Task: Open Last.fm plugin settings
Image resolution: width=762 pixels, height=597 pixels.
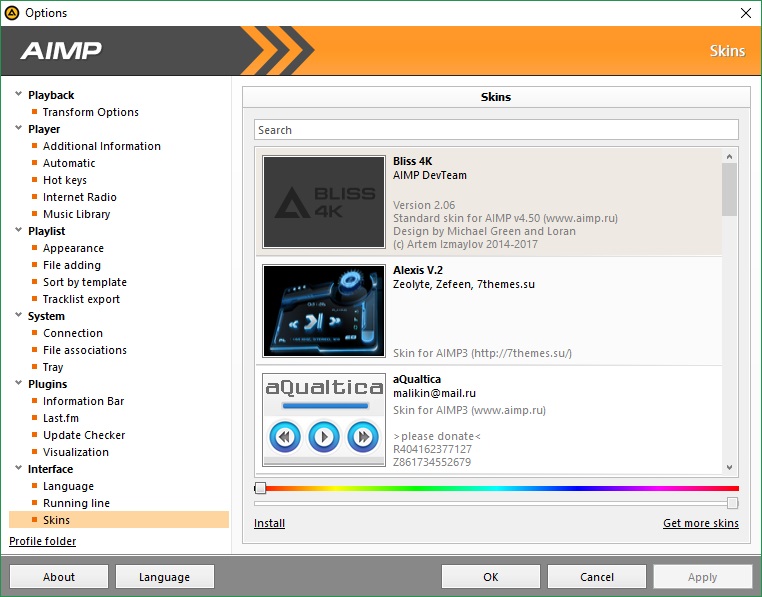Action: 61,418
